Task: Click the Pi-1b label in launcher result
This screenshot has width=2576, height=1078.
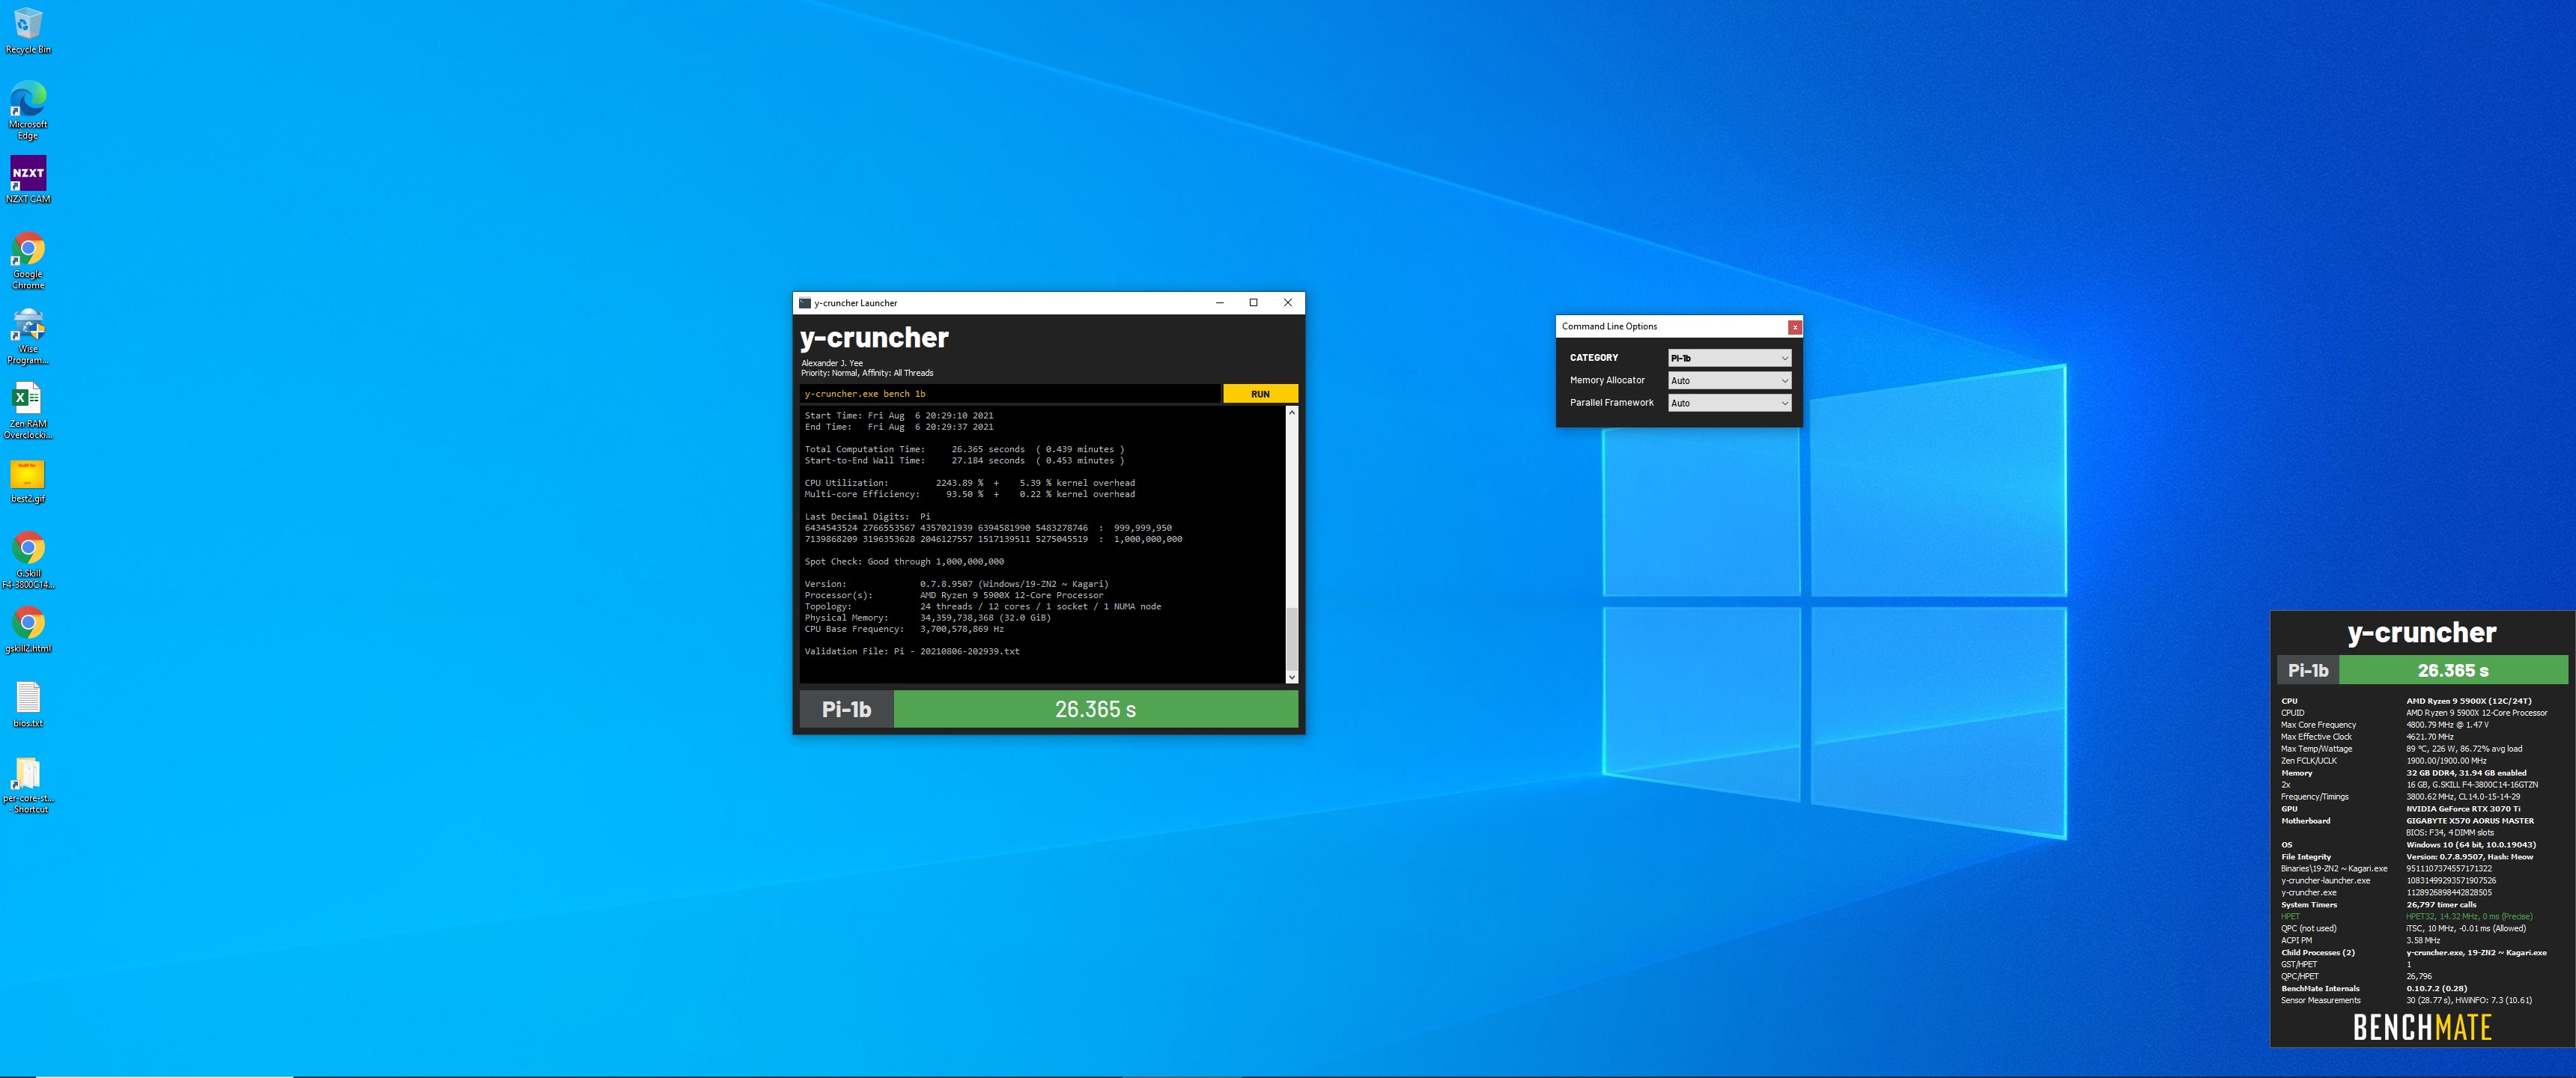Action: click(x=846, y=709)
